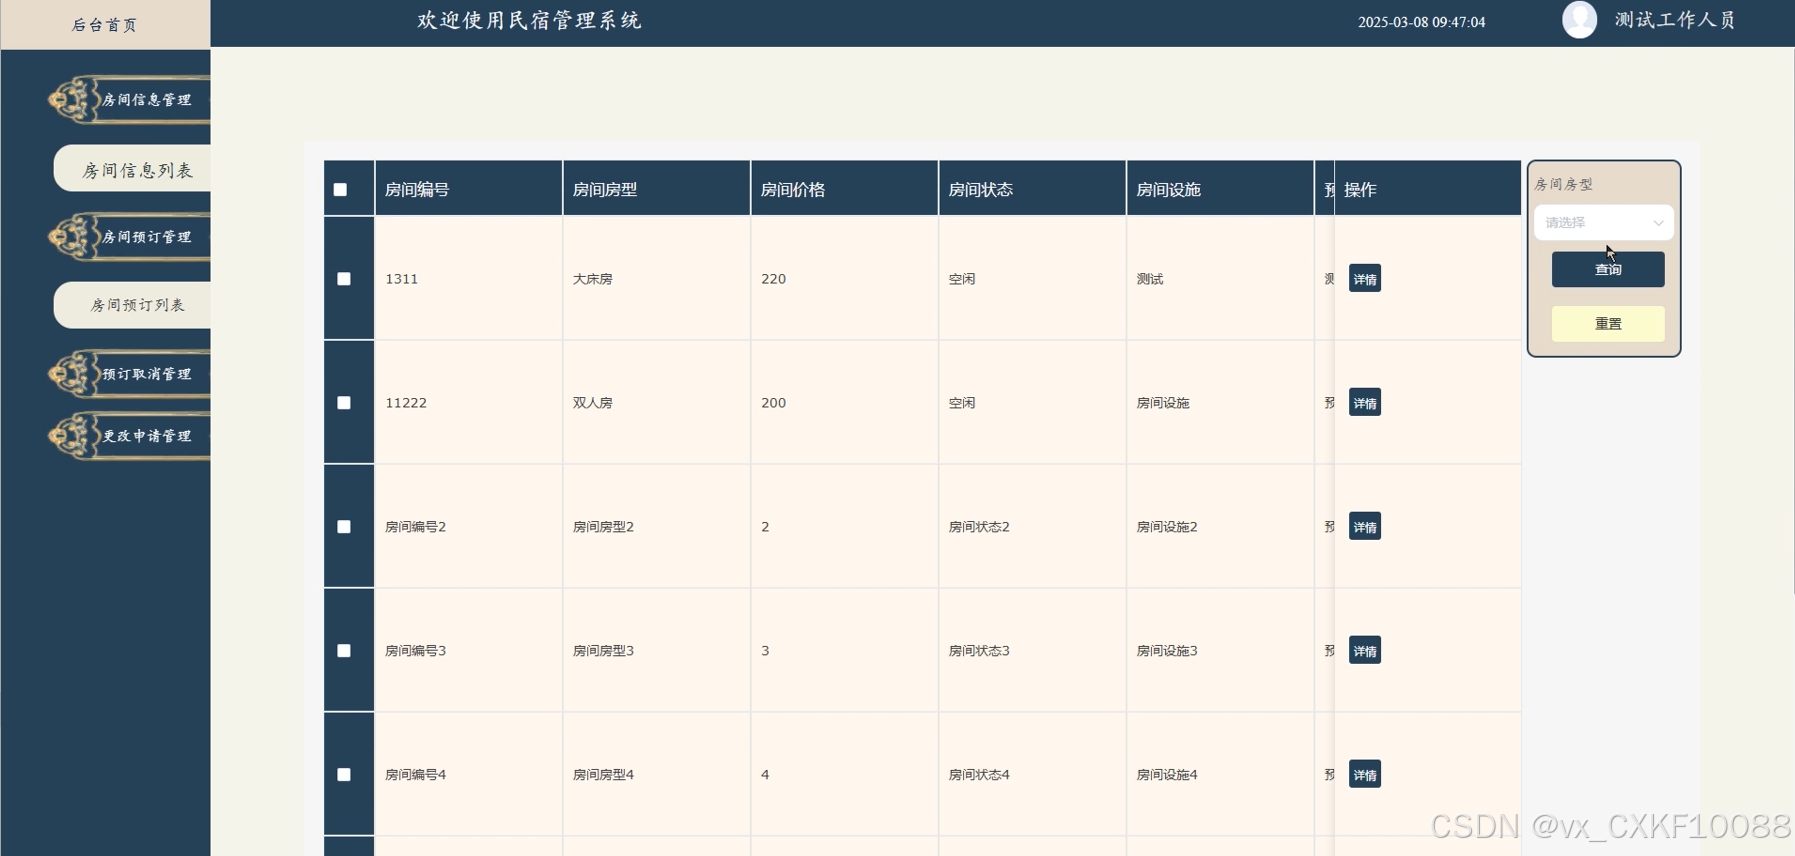Screen dimensions: 1795x856
Task: Click ornament icon beside 房间信息管理
Action: 73,100
